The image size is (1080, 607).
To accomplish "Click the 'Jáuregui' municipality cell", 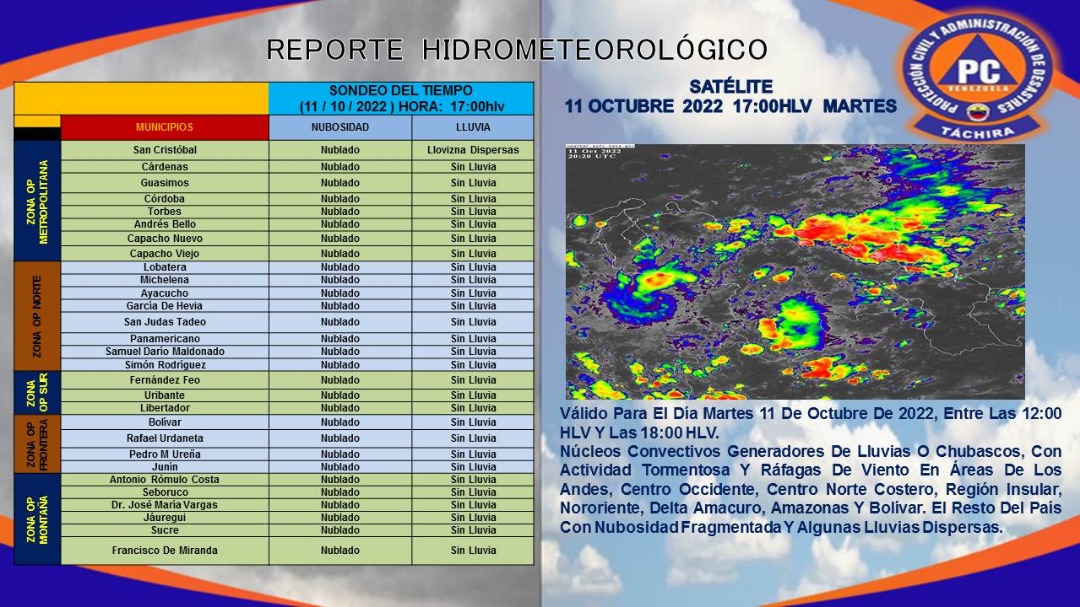I will [165, 517].
